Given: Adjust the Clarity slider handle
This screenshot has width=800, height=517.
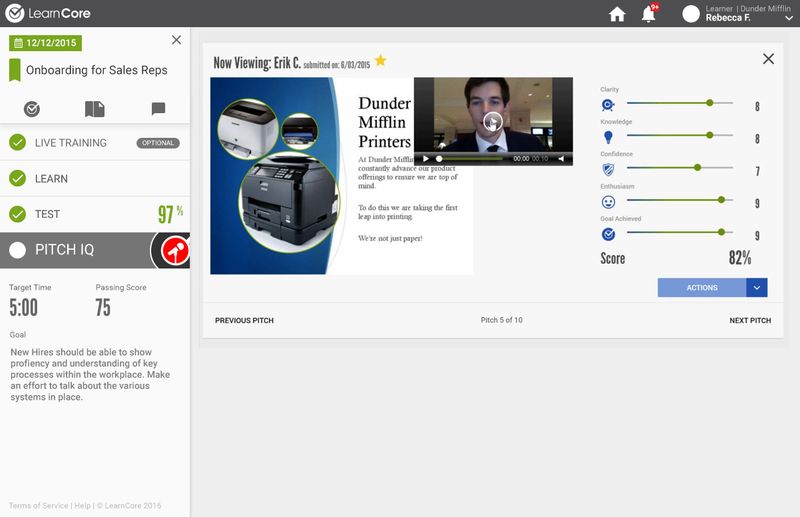Looking at the screenshot, I should [x=710, y=103].
